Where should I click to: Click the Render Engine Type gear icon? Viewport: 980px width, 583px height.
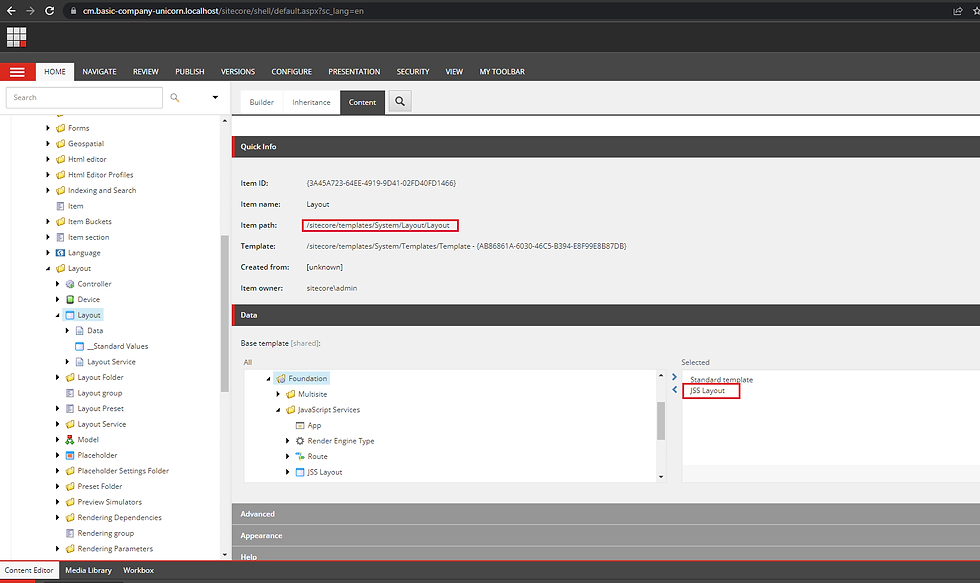click(x=300, y=441)
